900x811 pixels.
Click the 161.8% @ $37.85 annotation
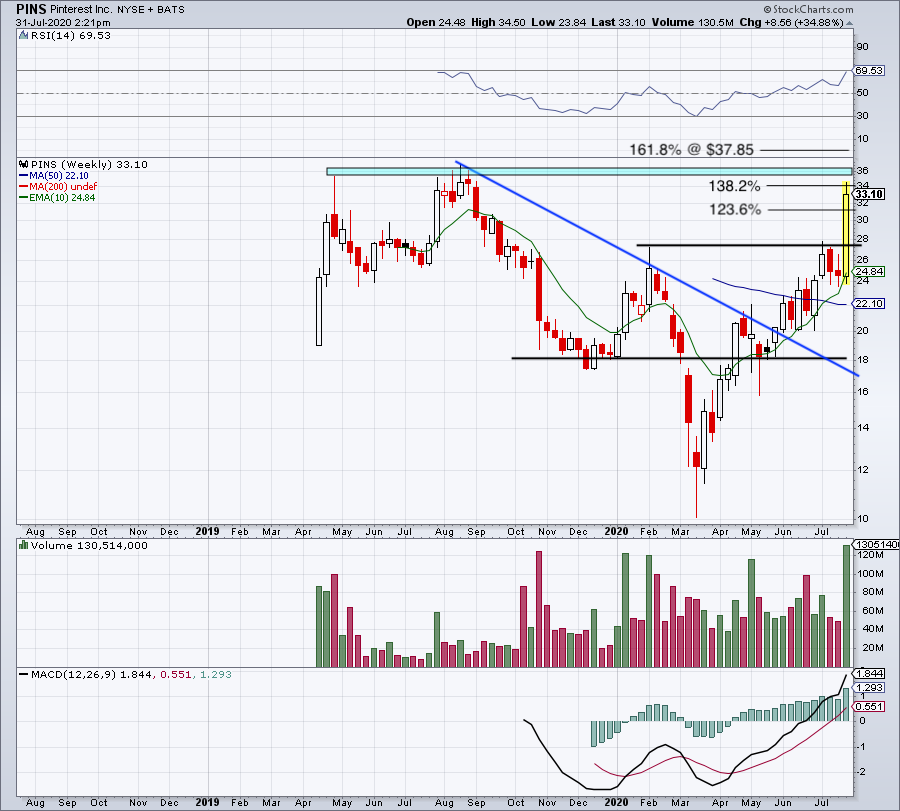[x=691, y=150]
